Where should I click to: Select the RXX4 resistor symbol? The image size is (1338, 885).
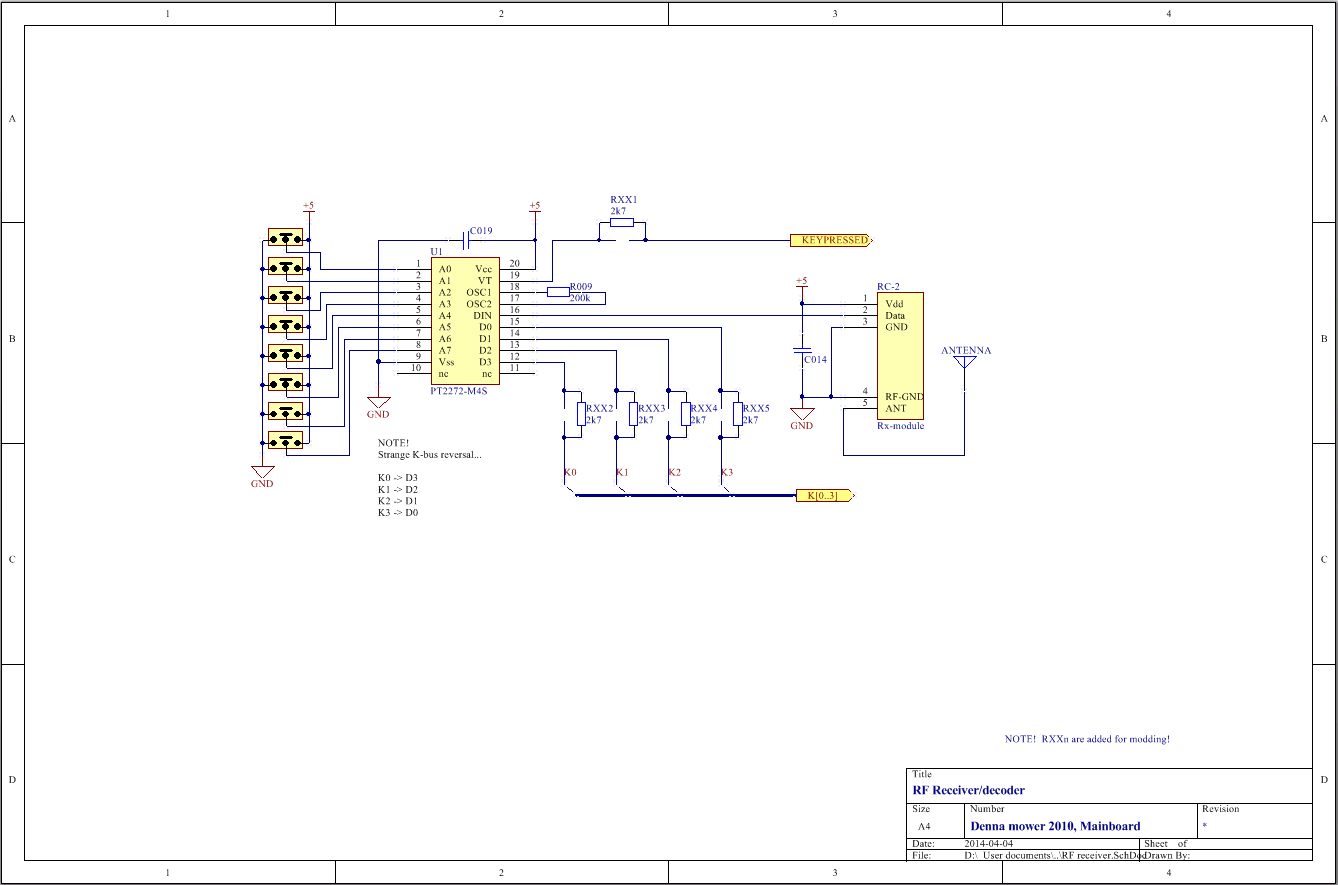tap(685, 414)
